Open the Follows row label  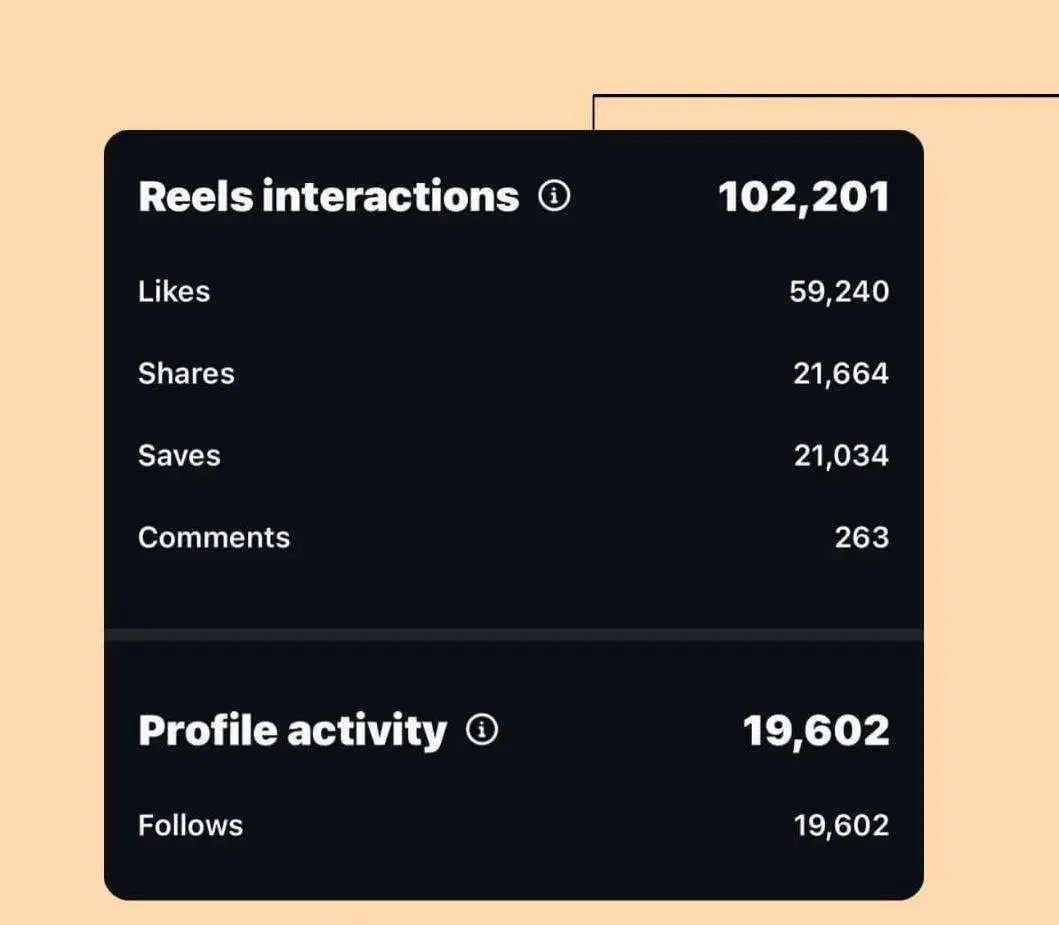coord(190,826)
